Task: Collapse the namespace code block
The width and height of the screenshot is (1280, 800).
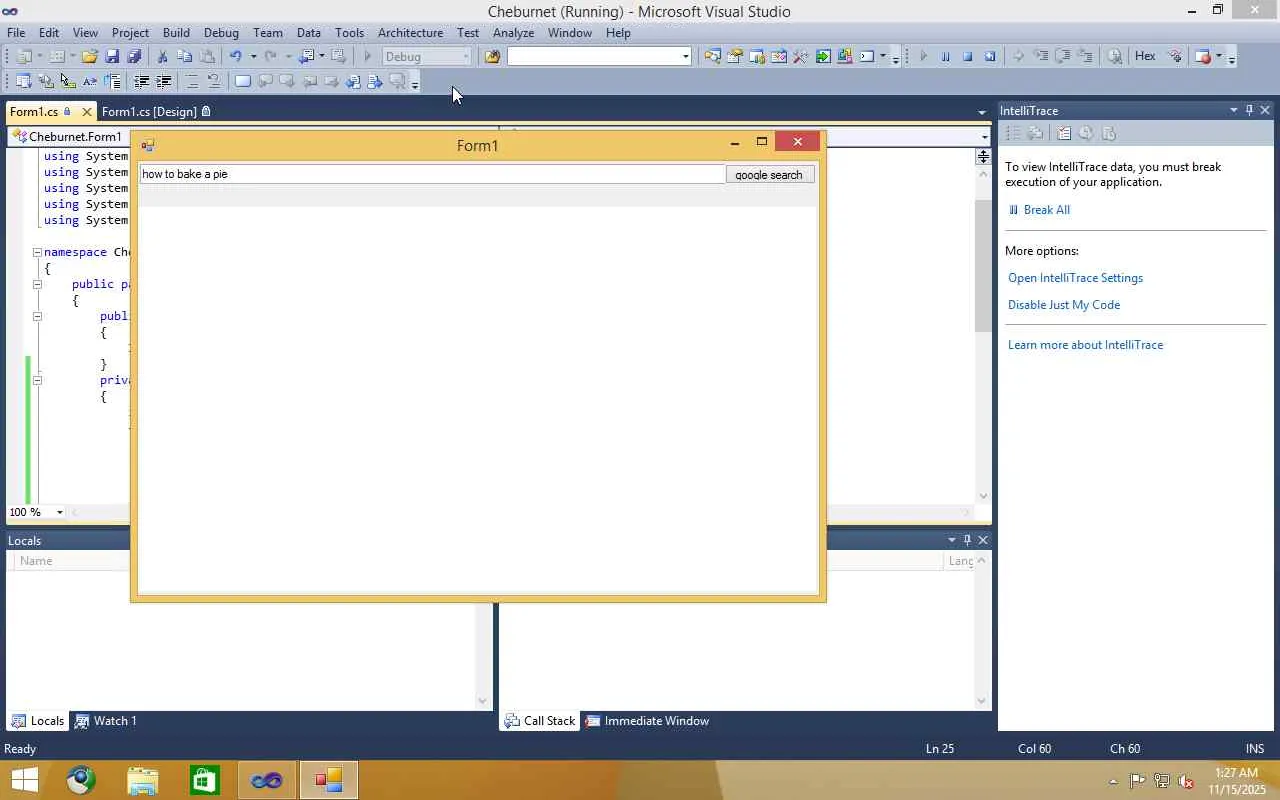Action: (x=37, y=252)
